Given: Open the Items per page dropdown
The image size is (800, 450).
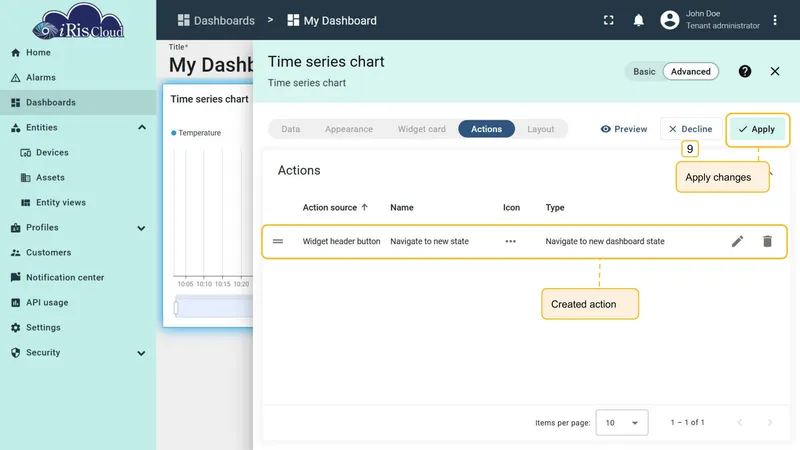Looking at the screenshot, I should (x=622, y=422).
